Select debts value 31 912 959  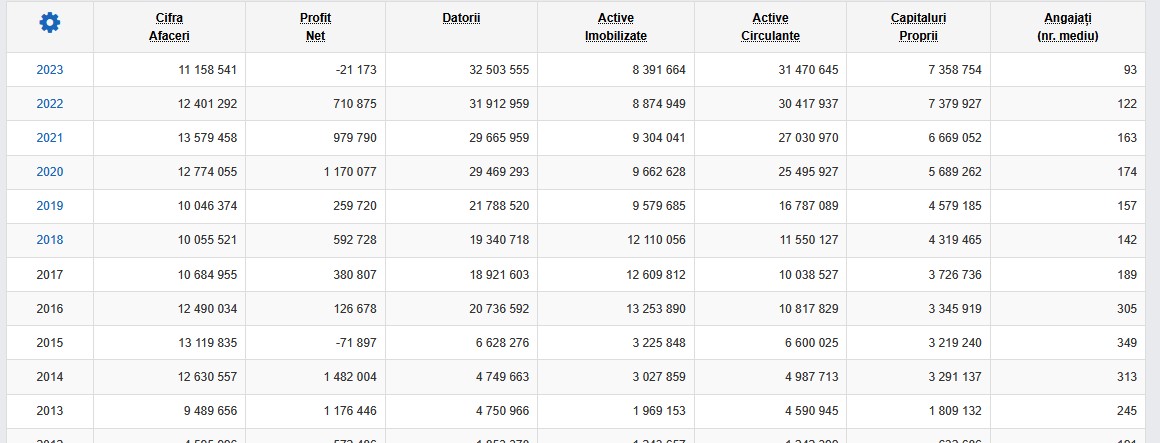click(x=499, y=104)
